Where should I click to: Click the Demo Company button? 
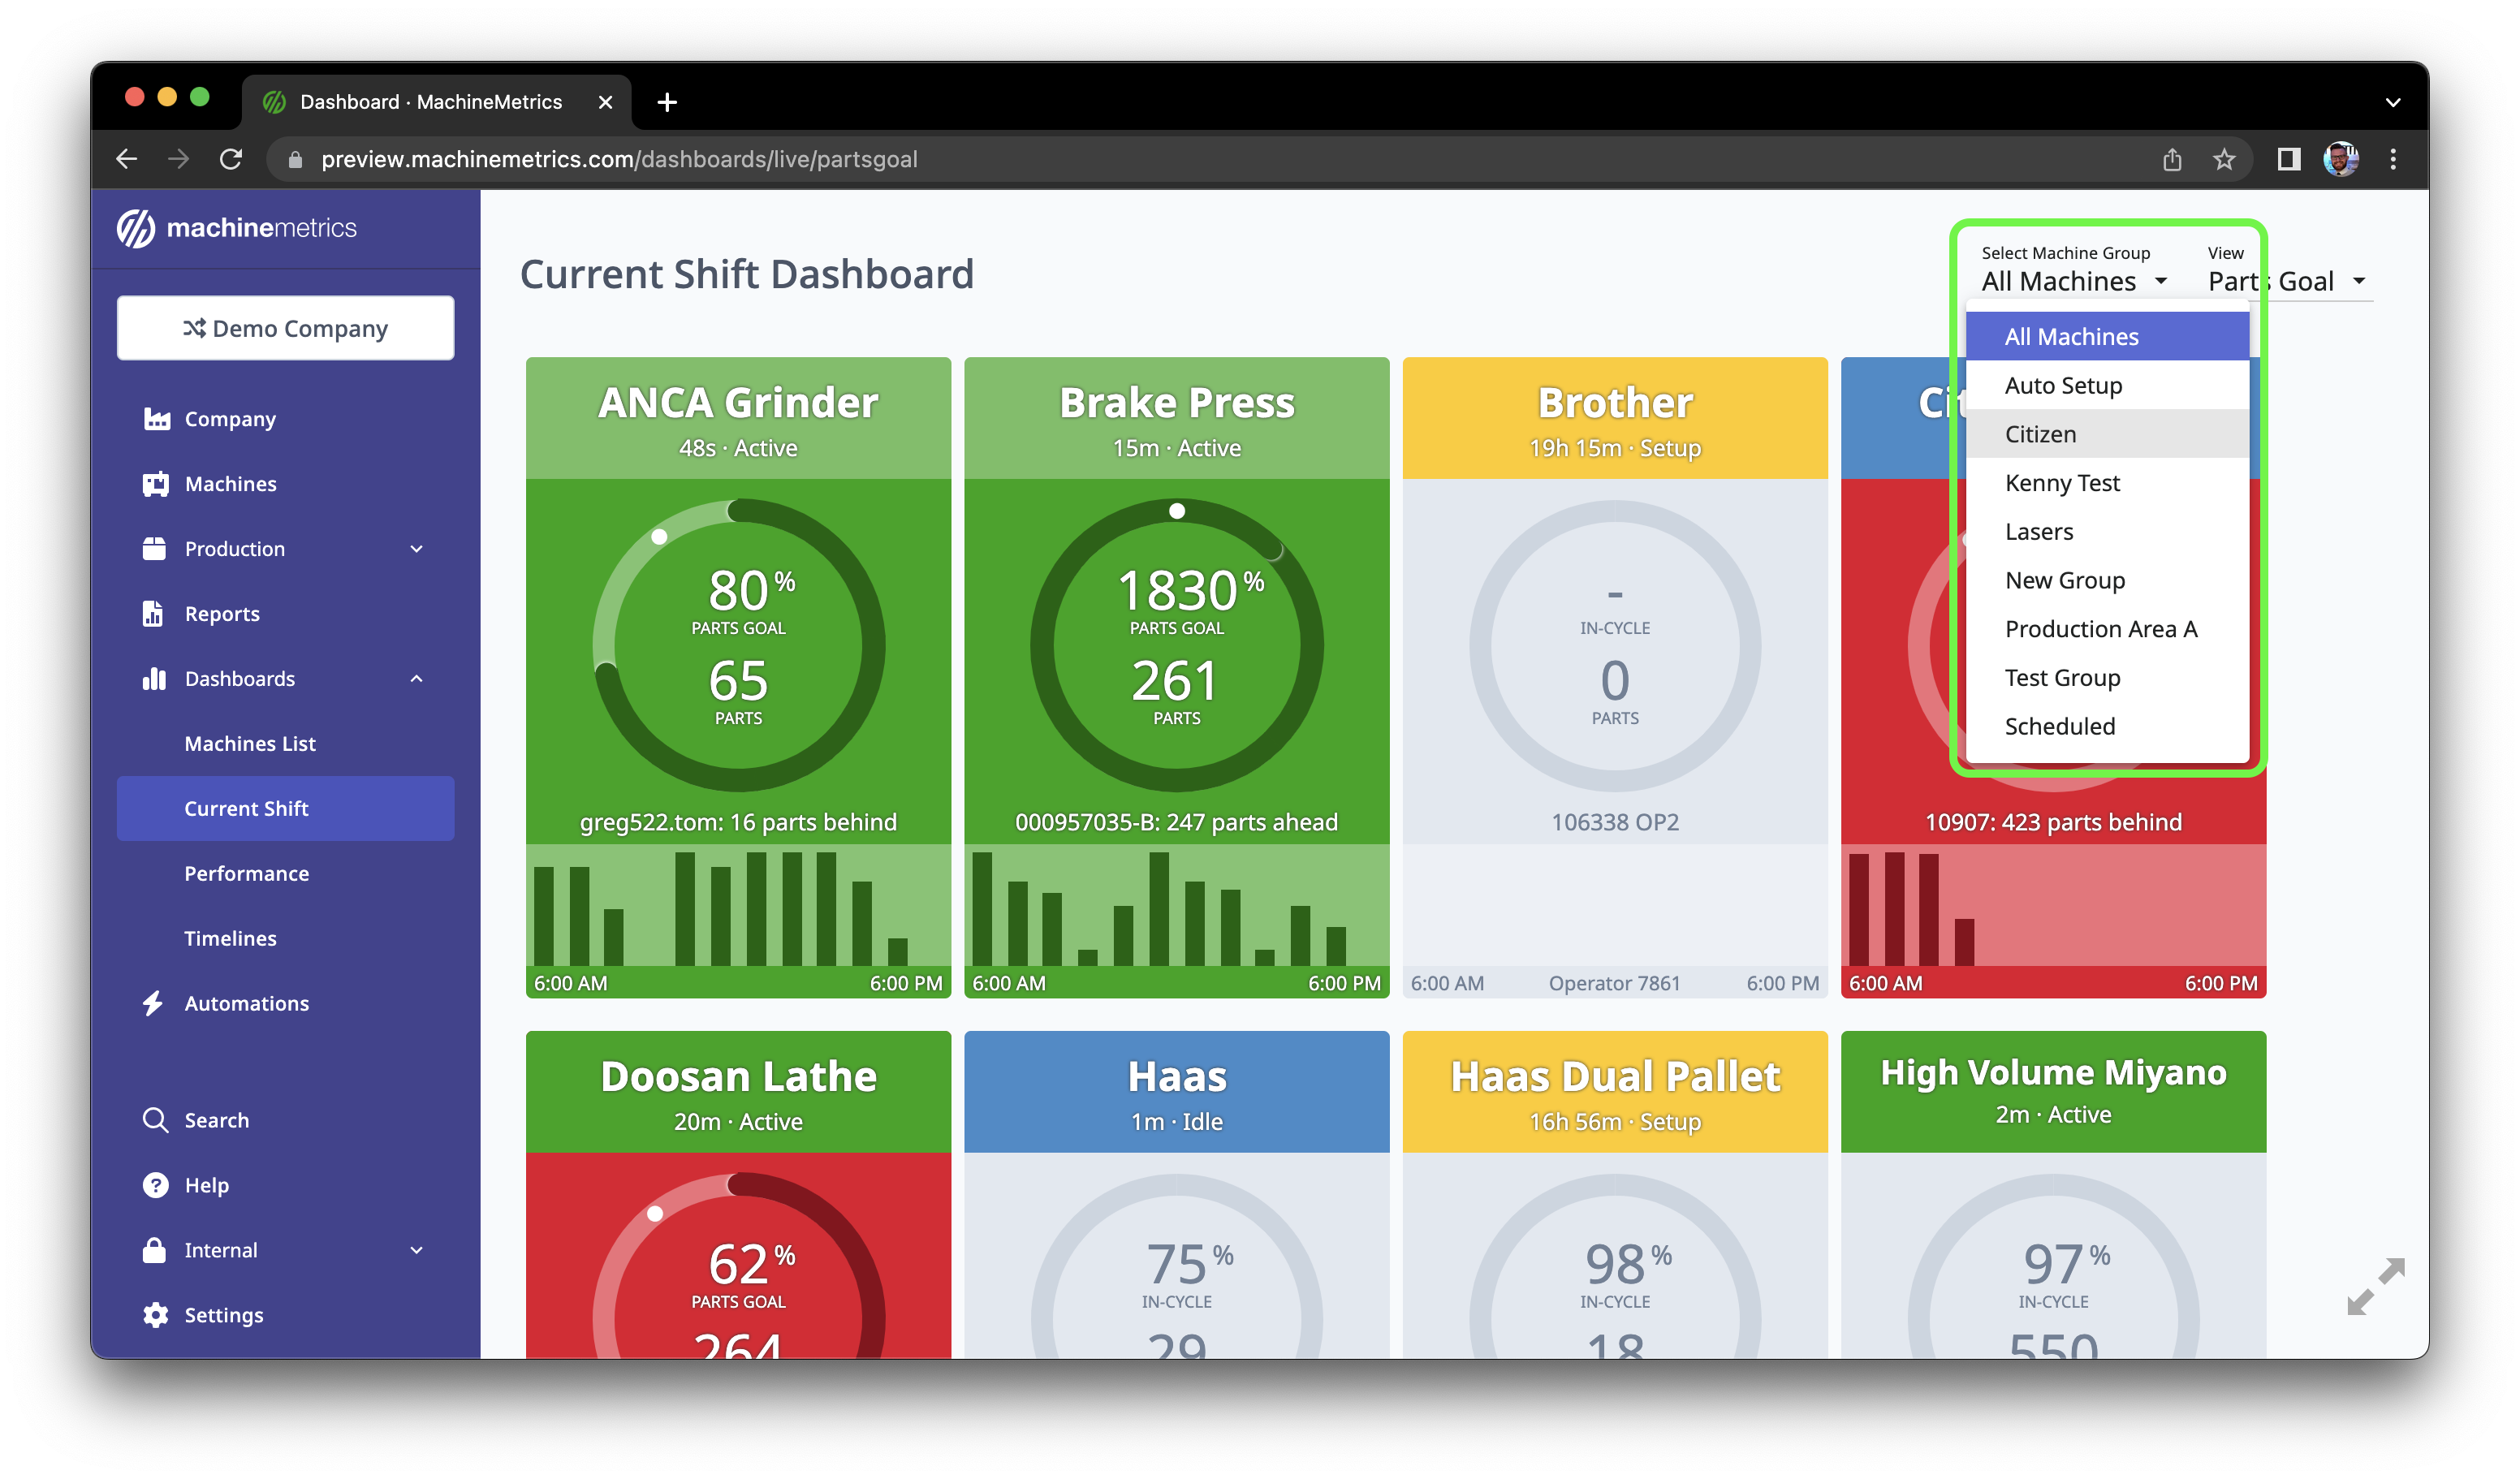(286, 328)
